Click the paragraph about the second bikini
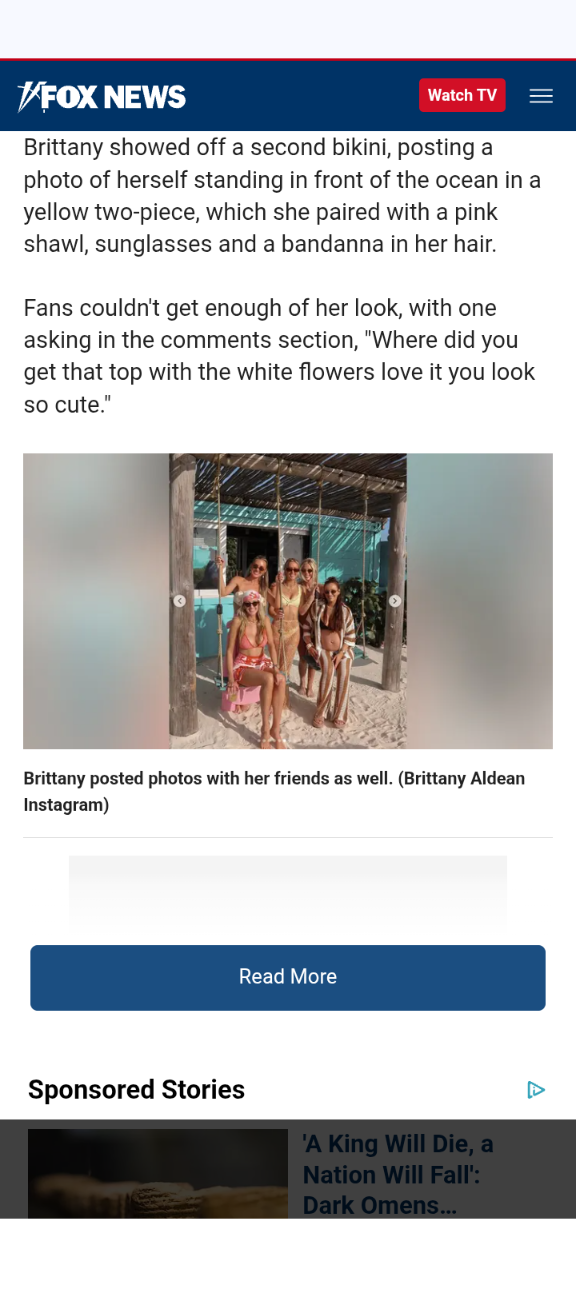The width and height of the screenshot is (576, 1289). pyautogui.click(x=283, y=196)
